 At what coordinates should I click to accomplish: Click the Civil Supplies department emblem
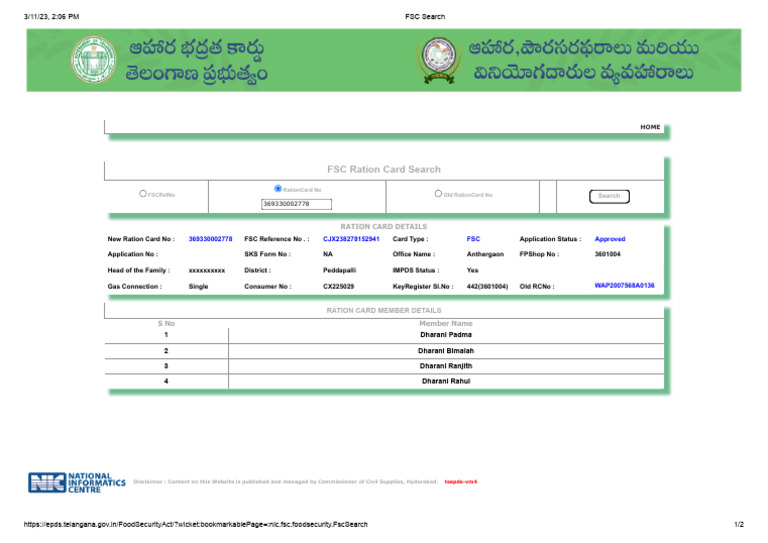(439, 60)
